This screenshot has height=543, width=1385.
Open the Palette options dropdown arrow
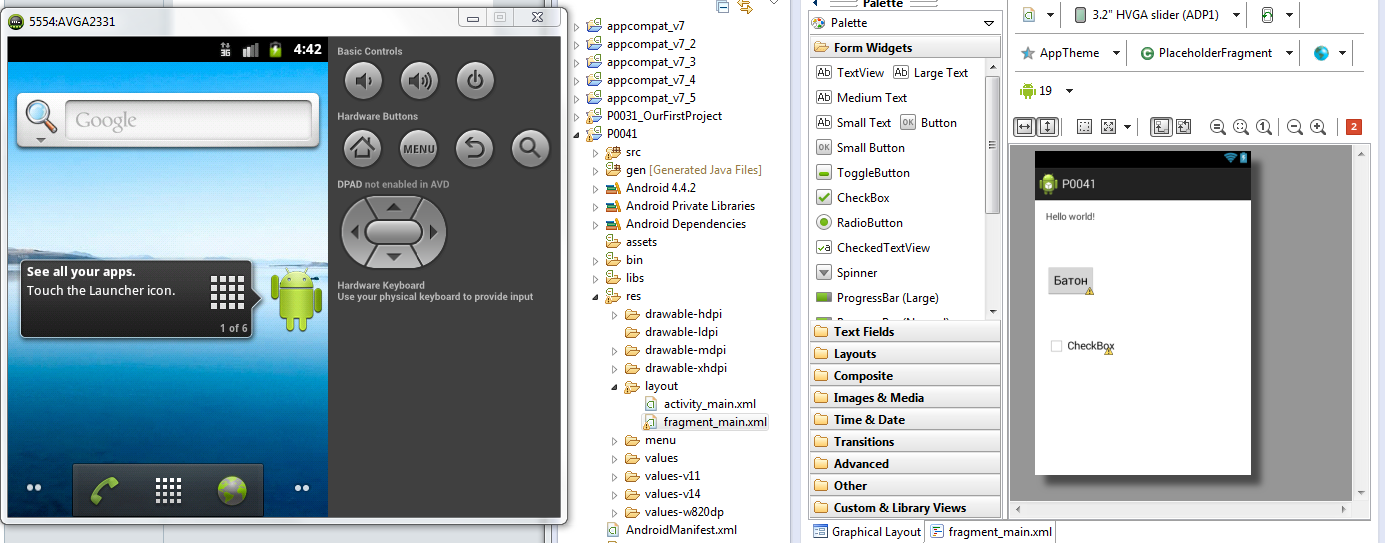[989, 23]
